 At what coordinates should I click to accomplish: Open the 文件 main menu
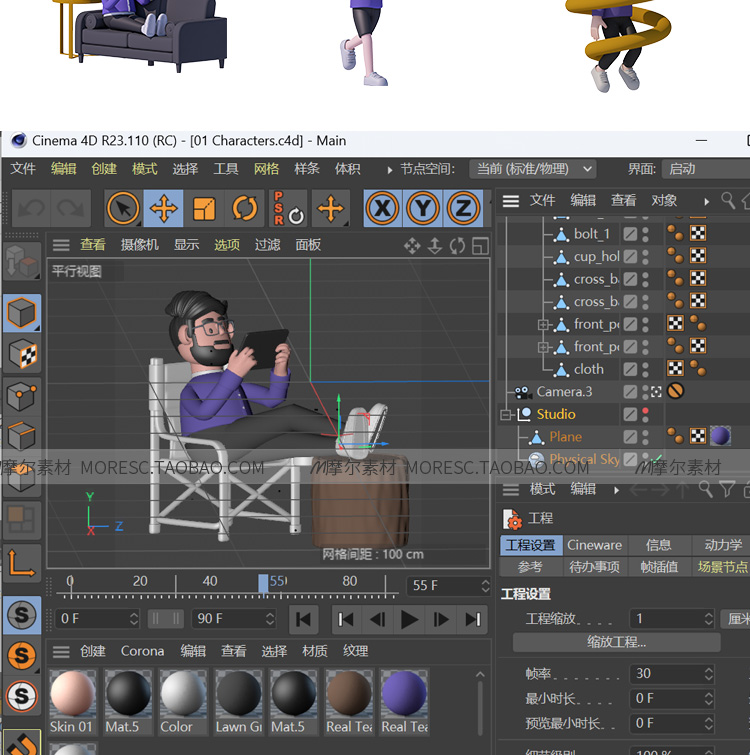pyautogui.click(x=23, y=169)
